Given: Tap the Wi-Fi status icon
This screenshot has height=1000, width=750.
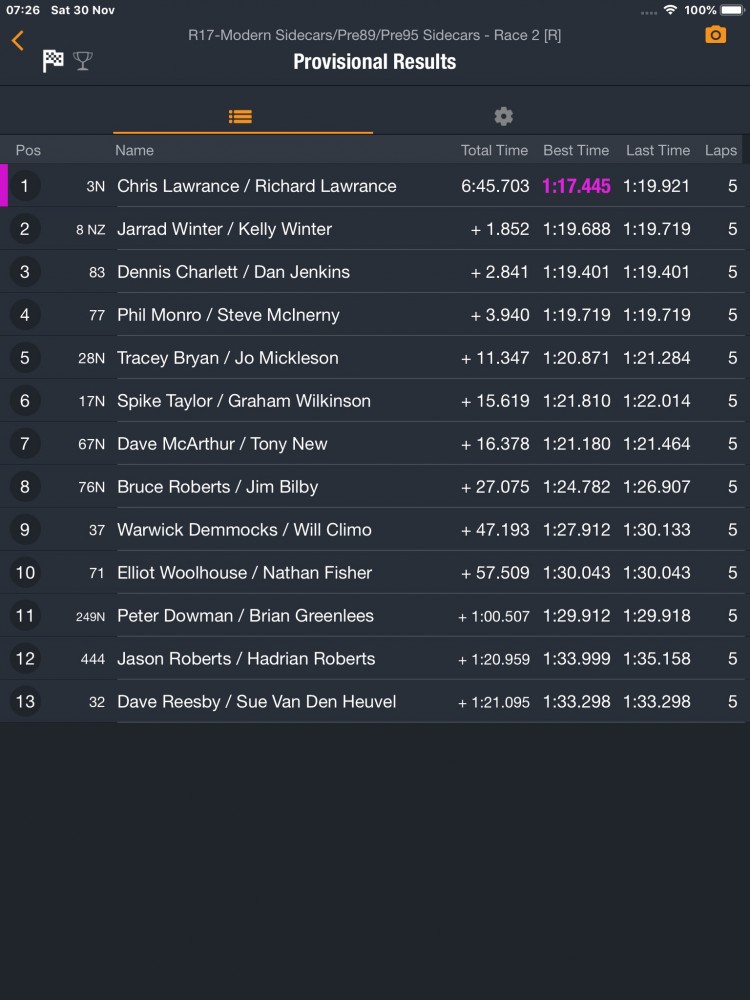Looking at the screenshot, I should click(669, 10).
